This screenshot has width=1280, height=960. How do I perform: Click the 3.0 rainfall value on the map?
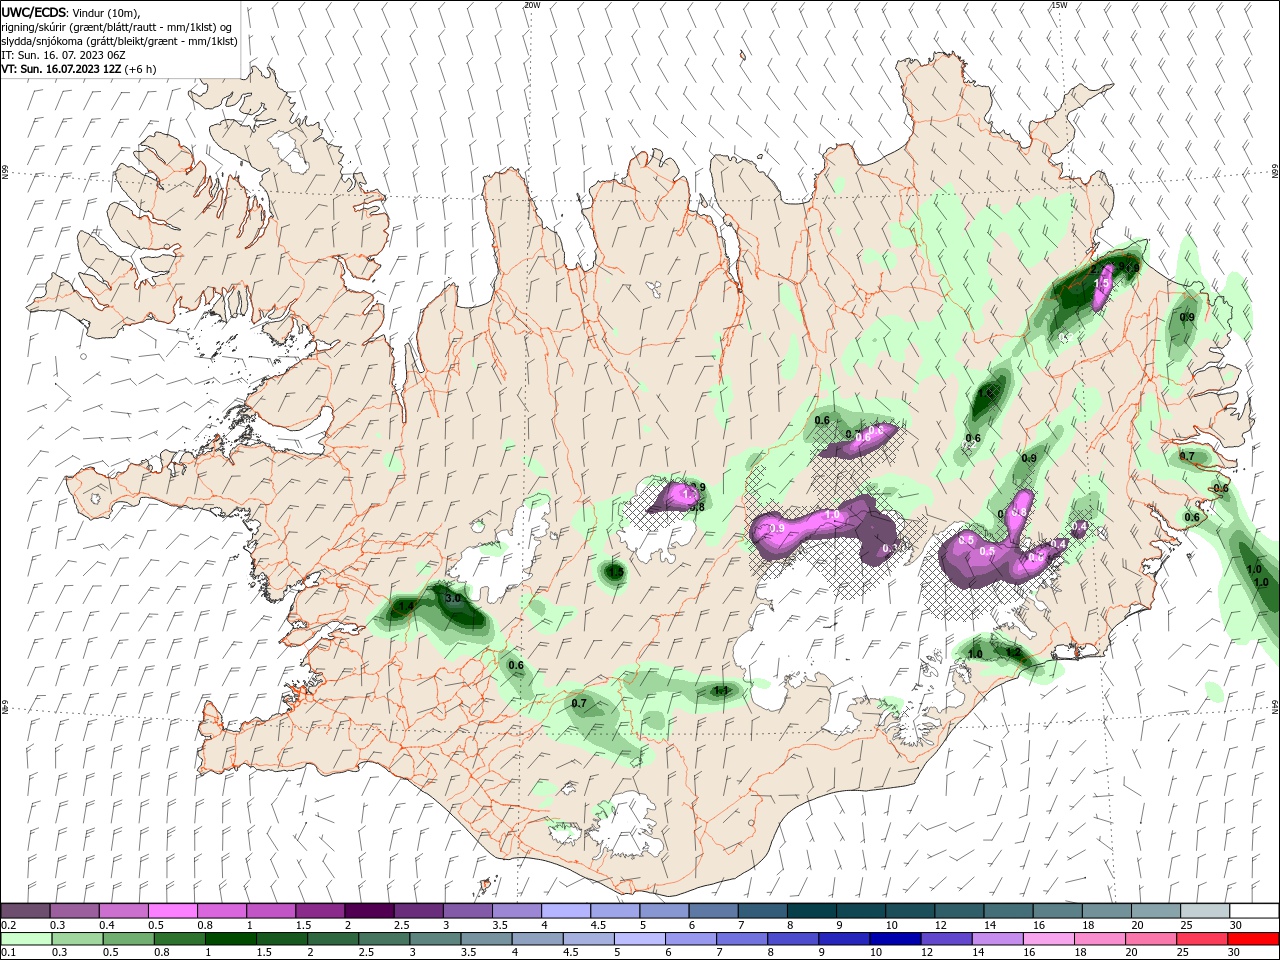coord(452,598)
